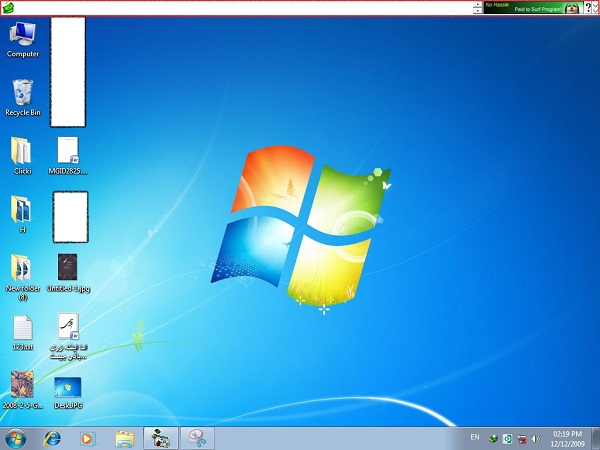Click the top bar address input field

[240, 8]
